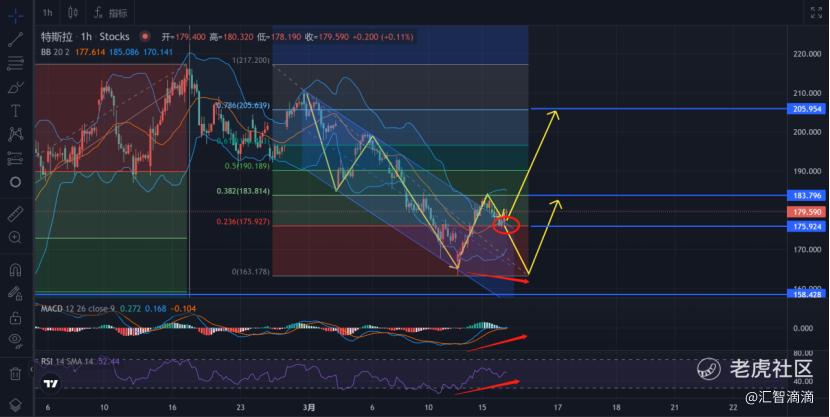Open the icons and shapes tool
Screen dimensions: 830x417
pyautogui.click(x=15, y=182)
